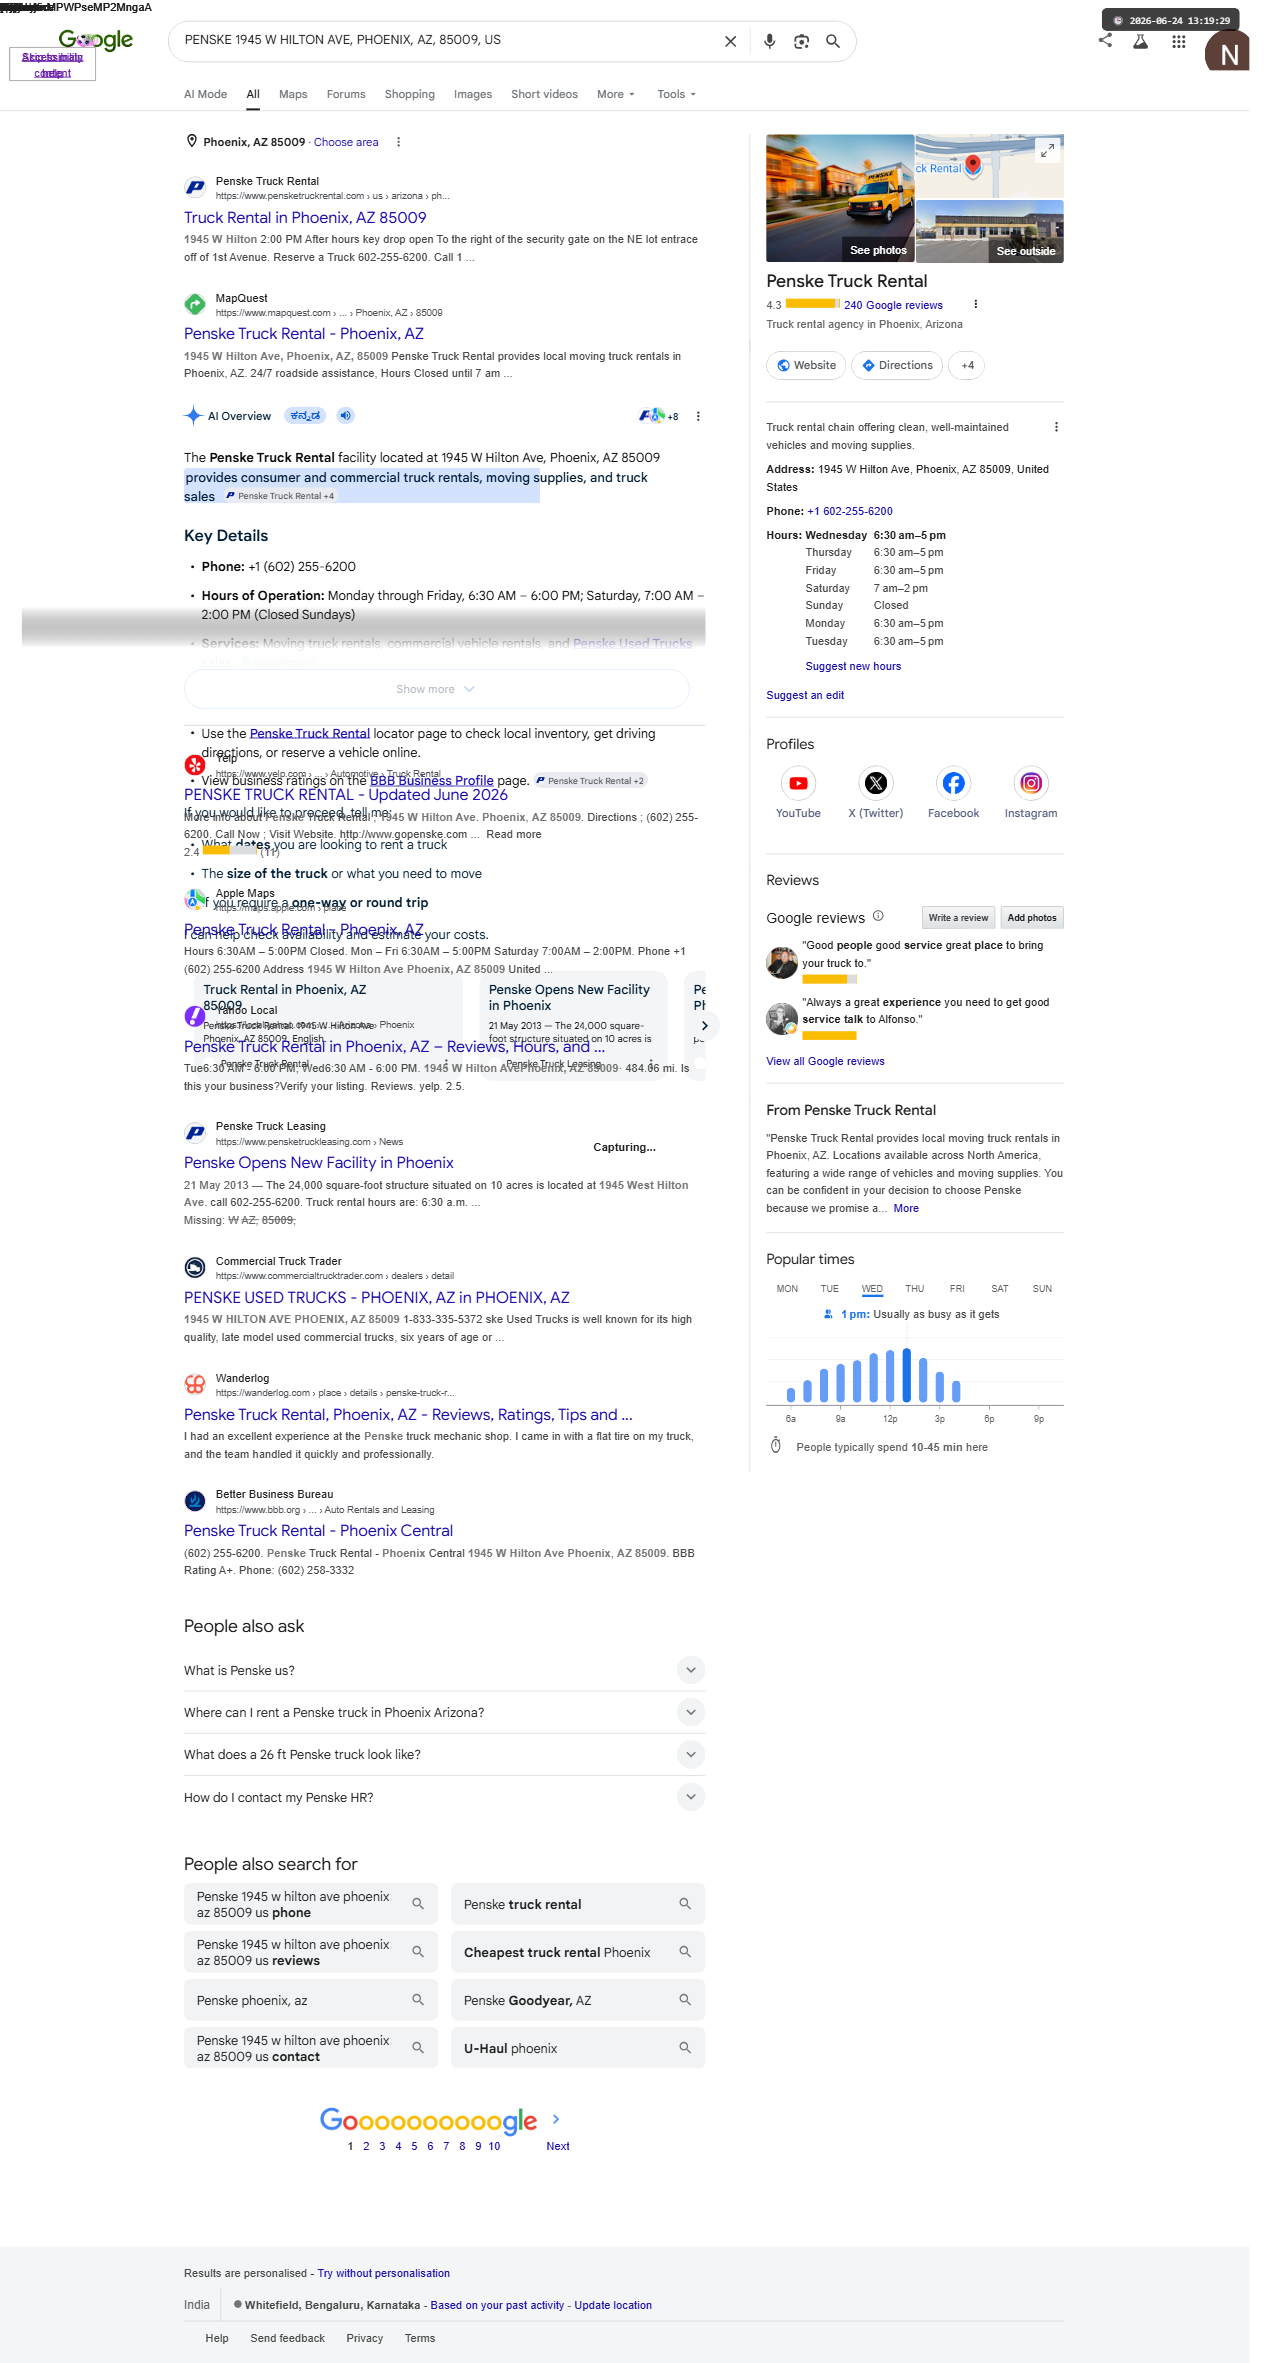
Task: Click the Google logo
Action: coord(96,40)
